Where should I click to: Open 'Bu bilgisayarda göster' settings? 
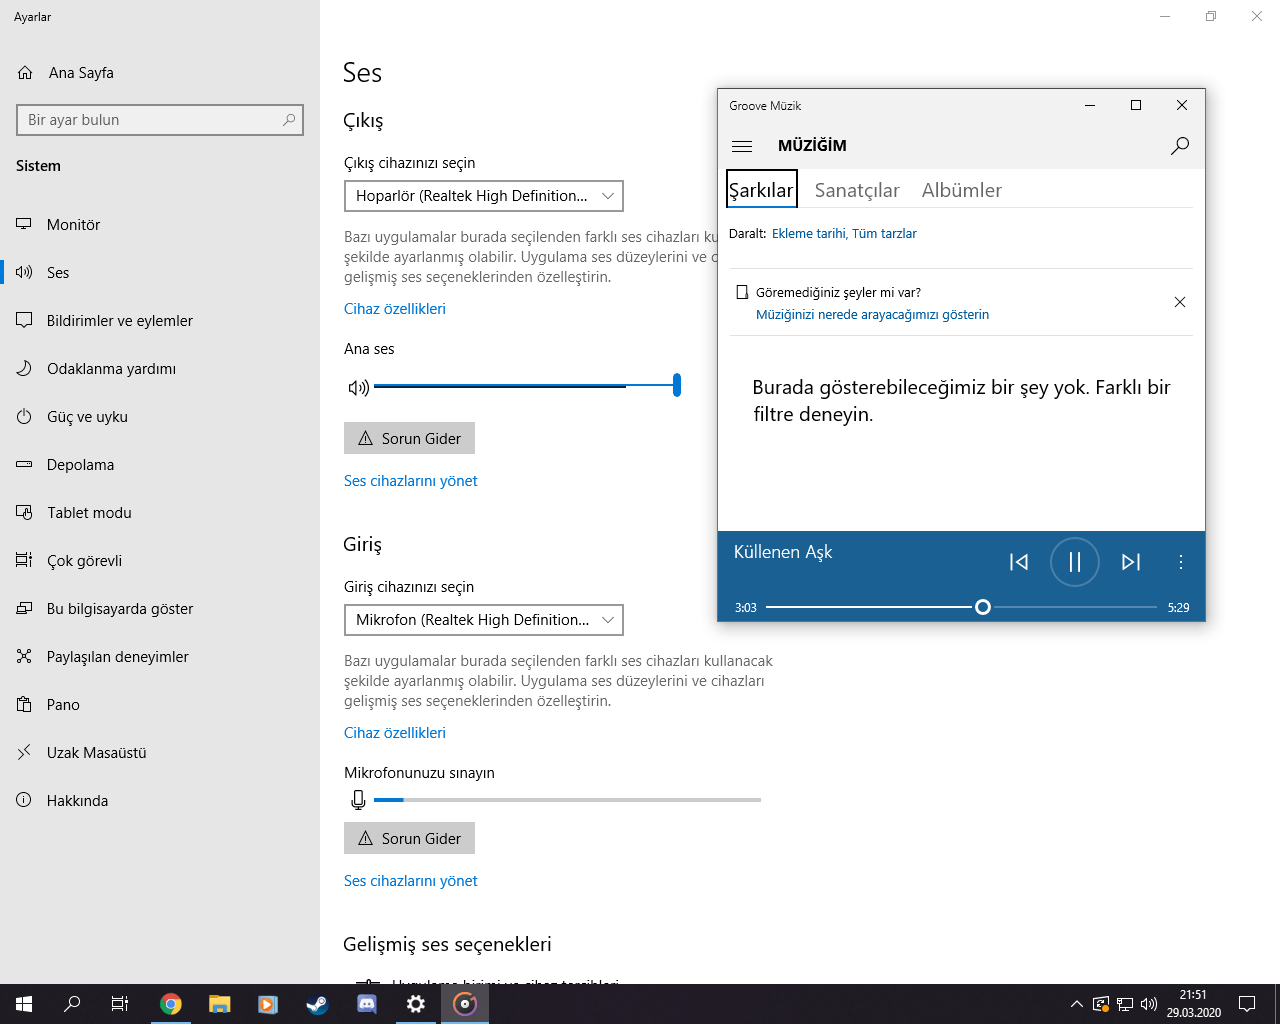click(160, 609)
